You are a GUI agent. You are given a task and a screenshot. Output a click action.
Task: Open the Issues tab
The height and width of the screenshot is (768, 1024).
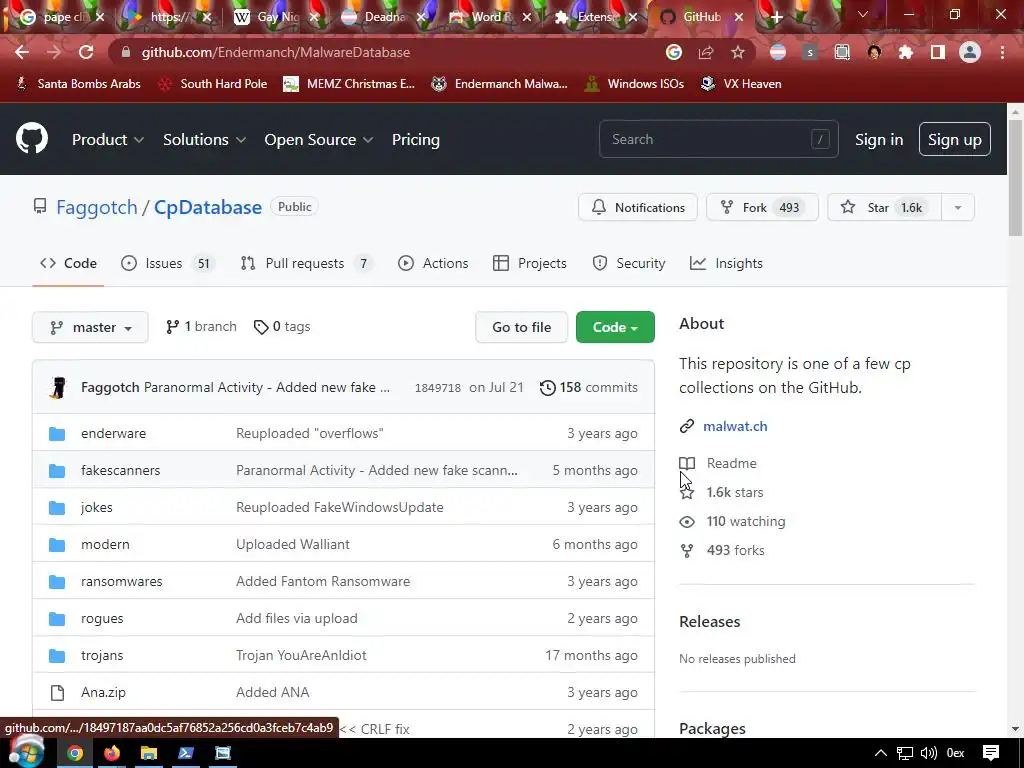click(168, 263)
